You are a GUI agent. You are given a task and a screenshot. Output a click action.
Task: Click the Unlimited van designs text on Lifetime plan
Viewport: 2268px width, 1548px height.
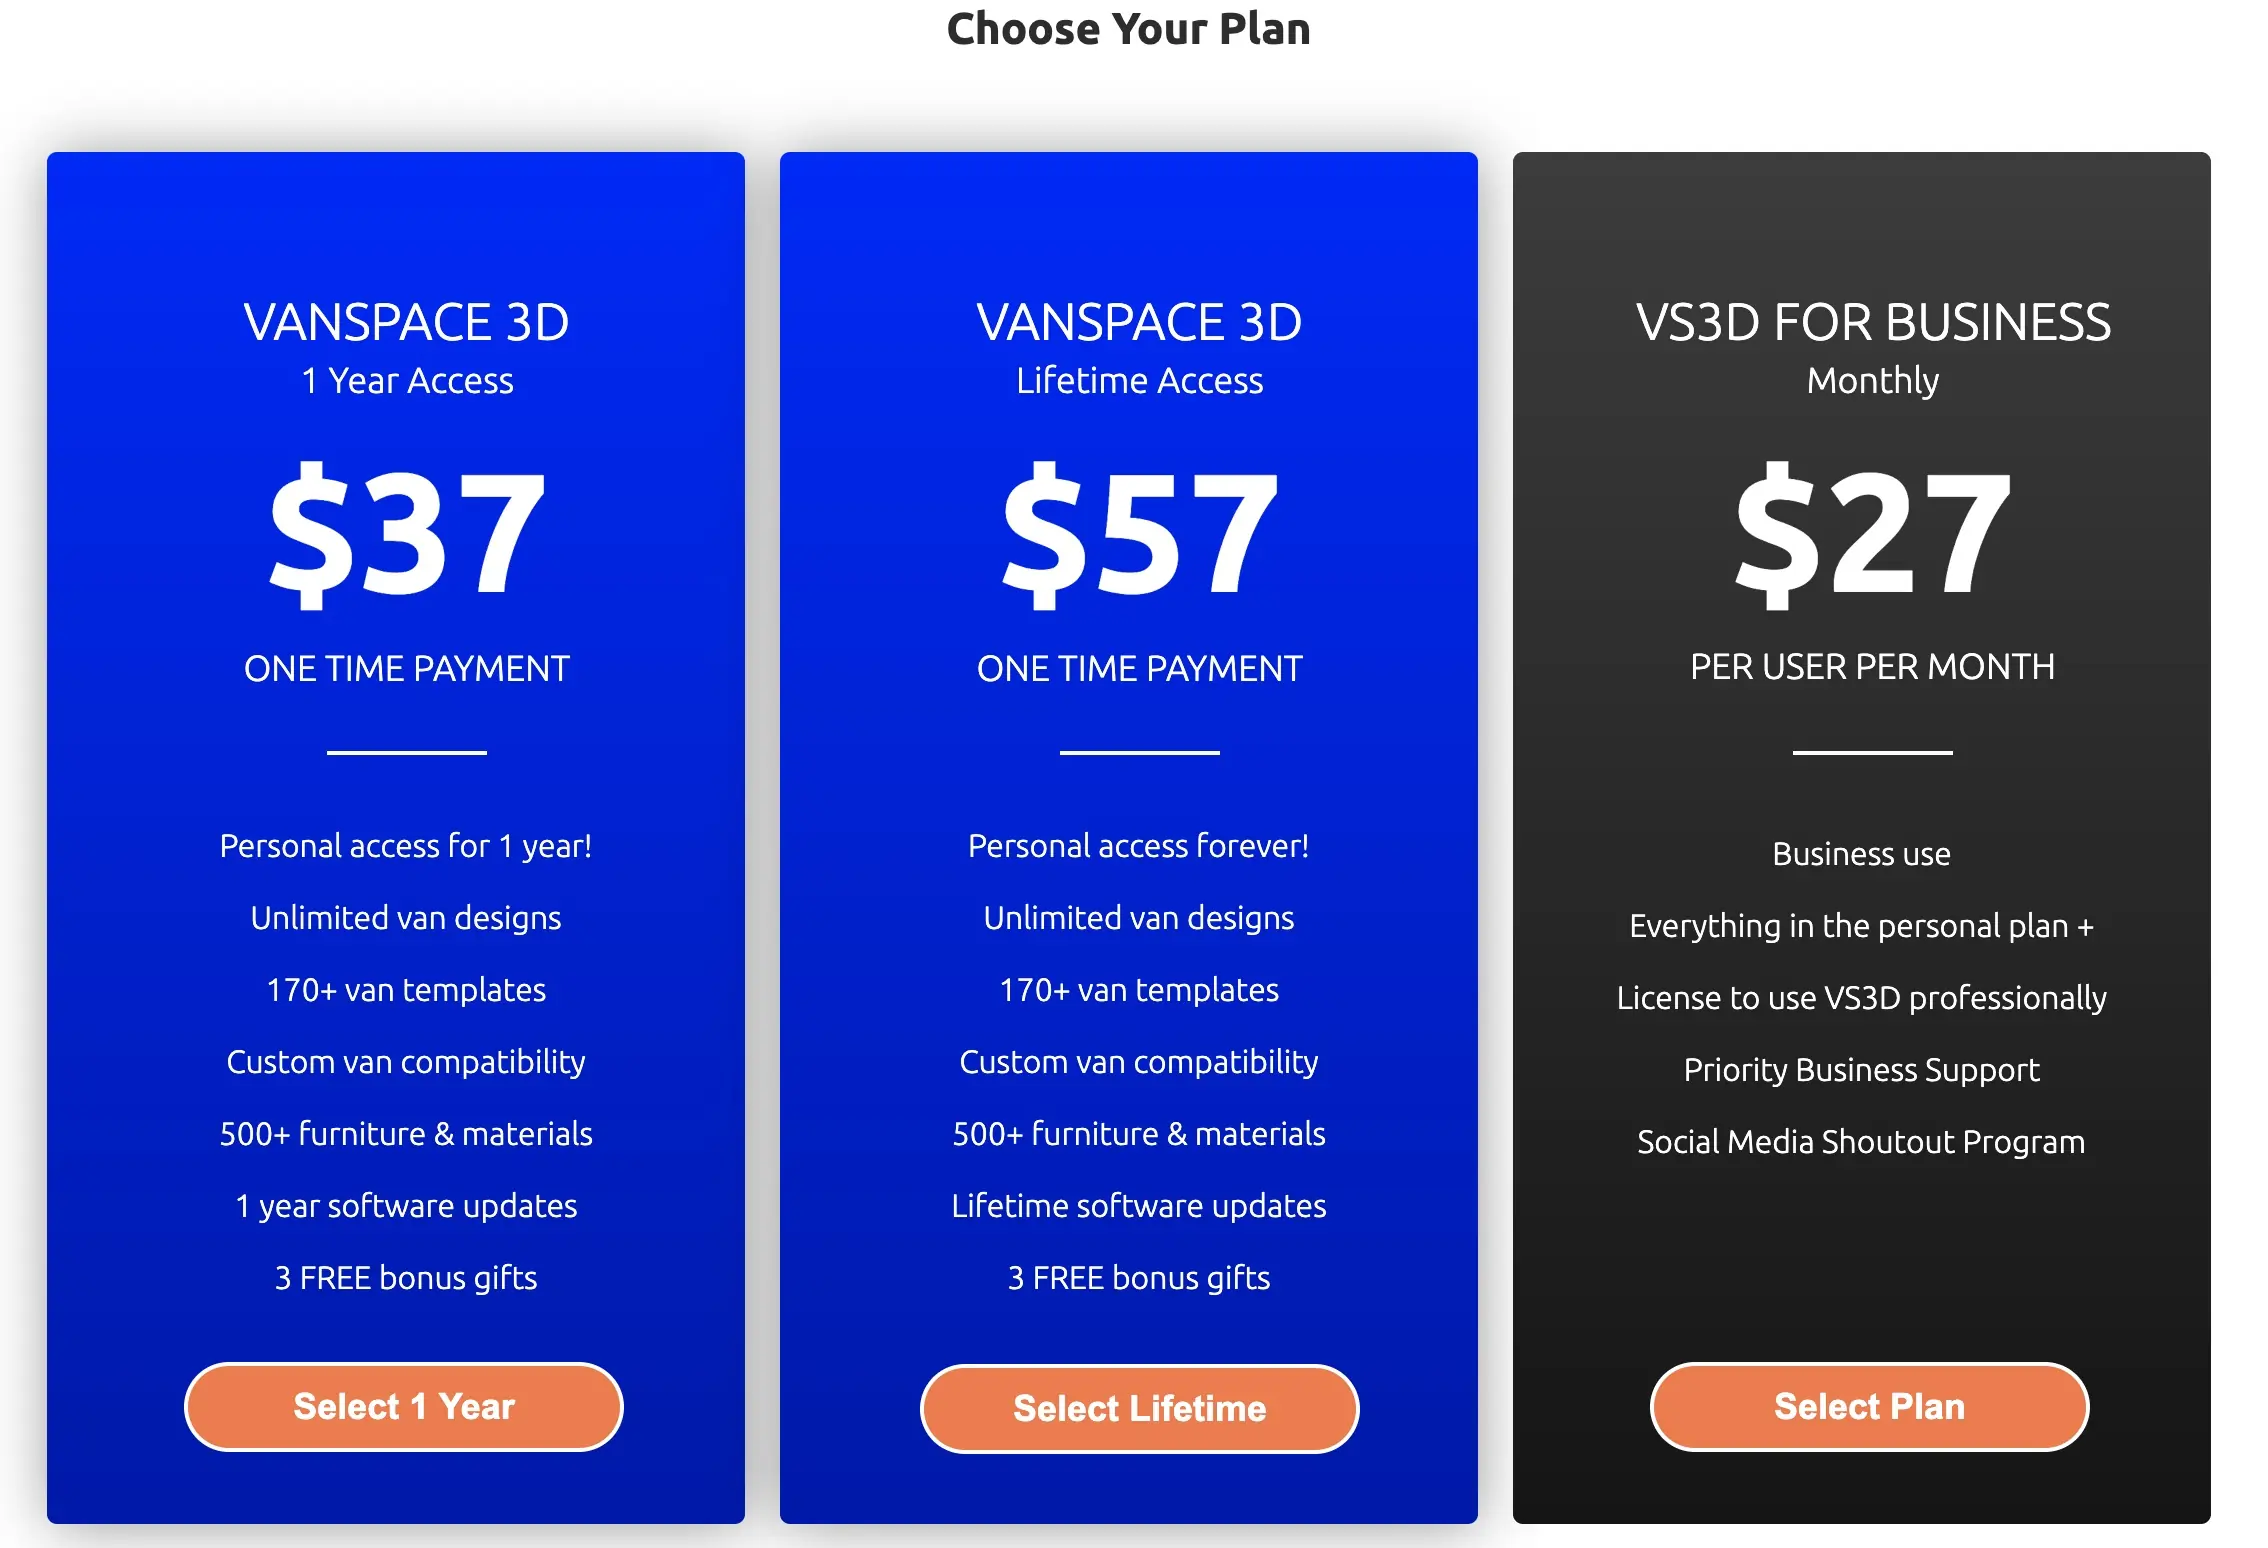(x=1138, y=917)
